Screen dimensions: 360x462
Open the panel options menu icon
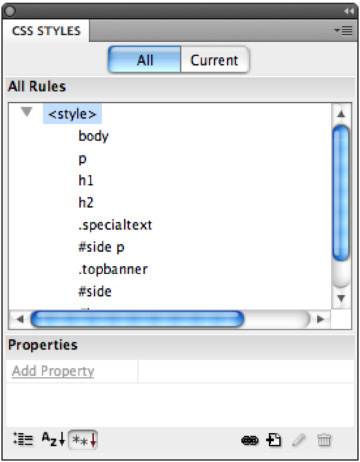click(344, 31)
